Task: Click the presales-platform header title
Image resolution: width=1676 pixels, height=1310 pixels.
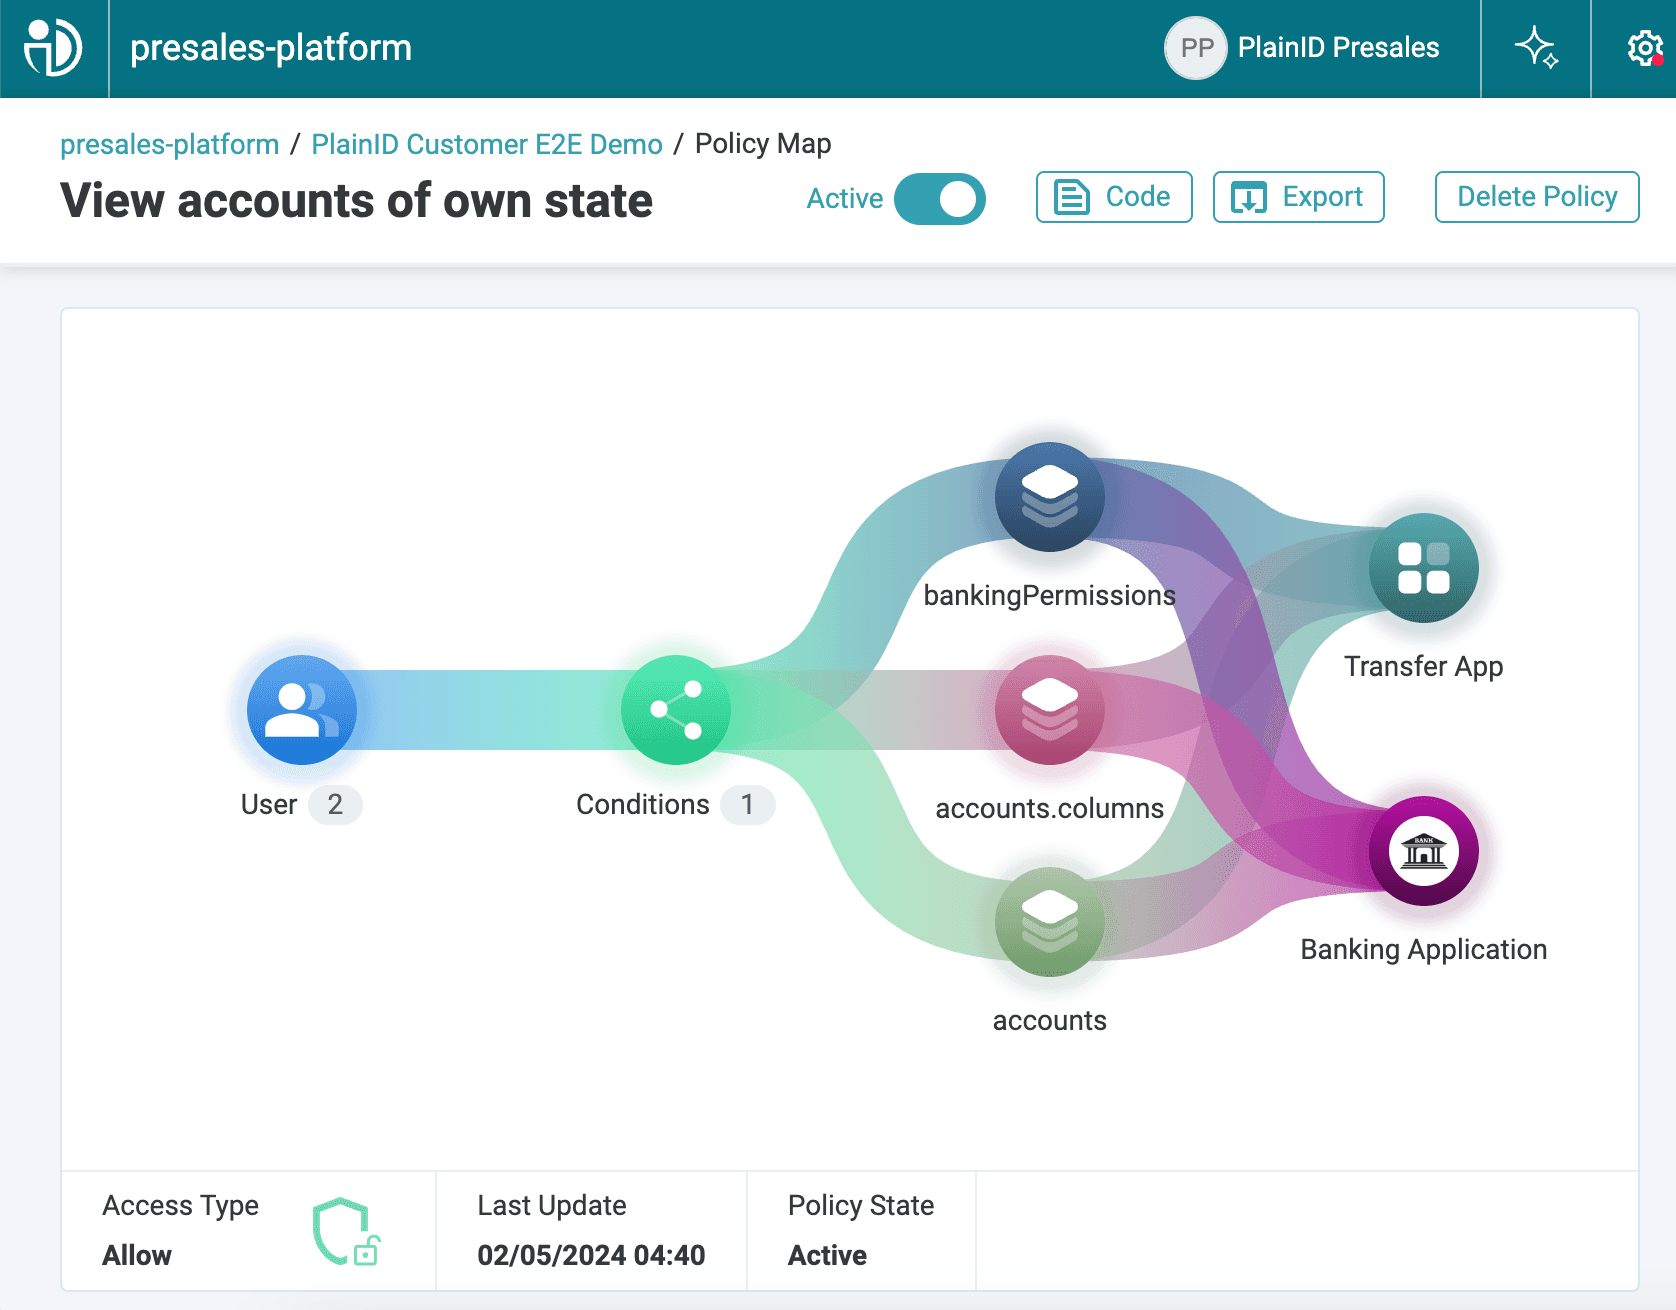Action: [x=271, y=48]
